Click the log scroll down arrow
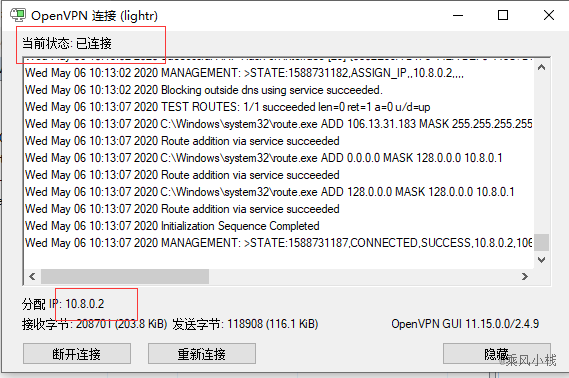Viewport: 569px width, 378px height. (541, 260)
